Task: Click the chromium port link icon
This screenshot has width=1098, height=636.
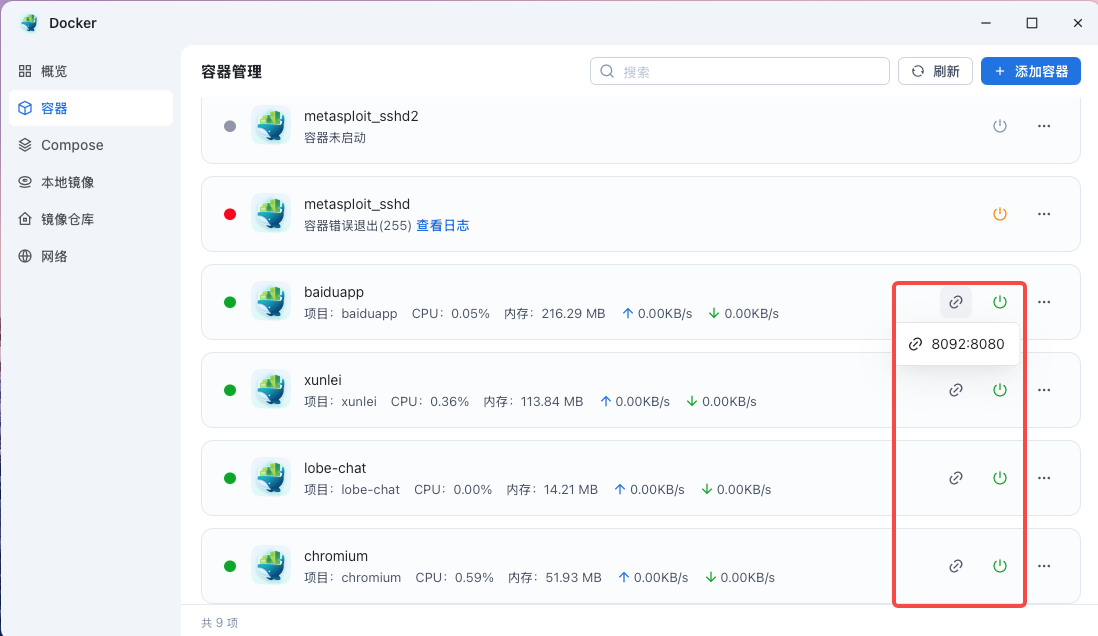Action: (956, 566)
